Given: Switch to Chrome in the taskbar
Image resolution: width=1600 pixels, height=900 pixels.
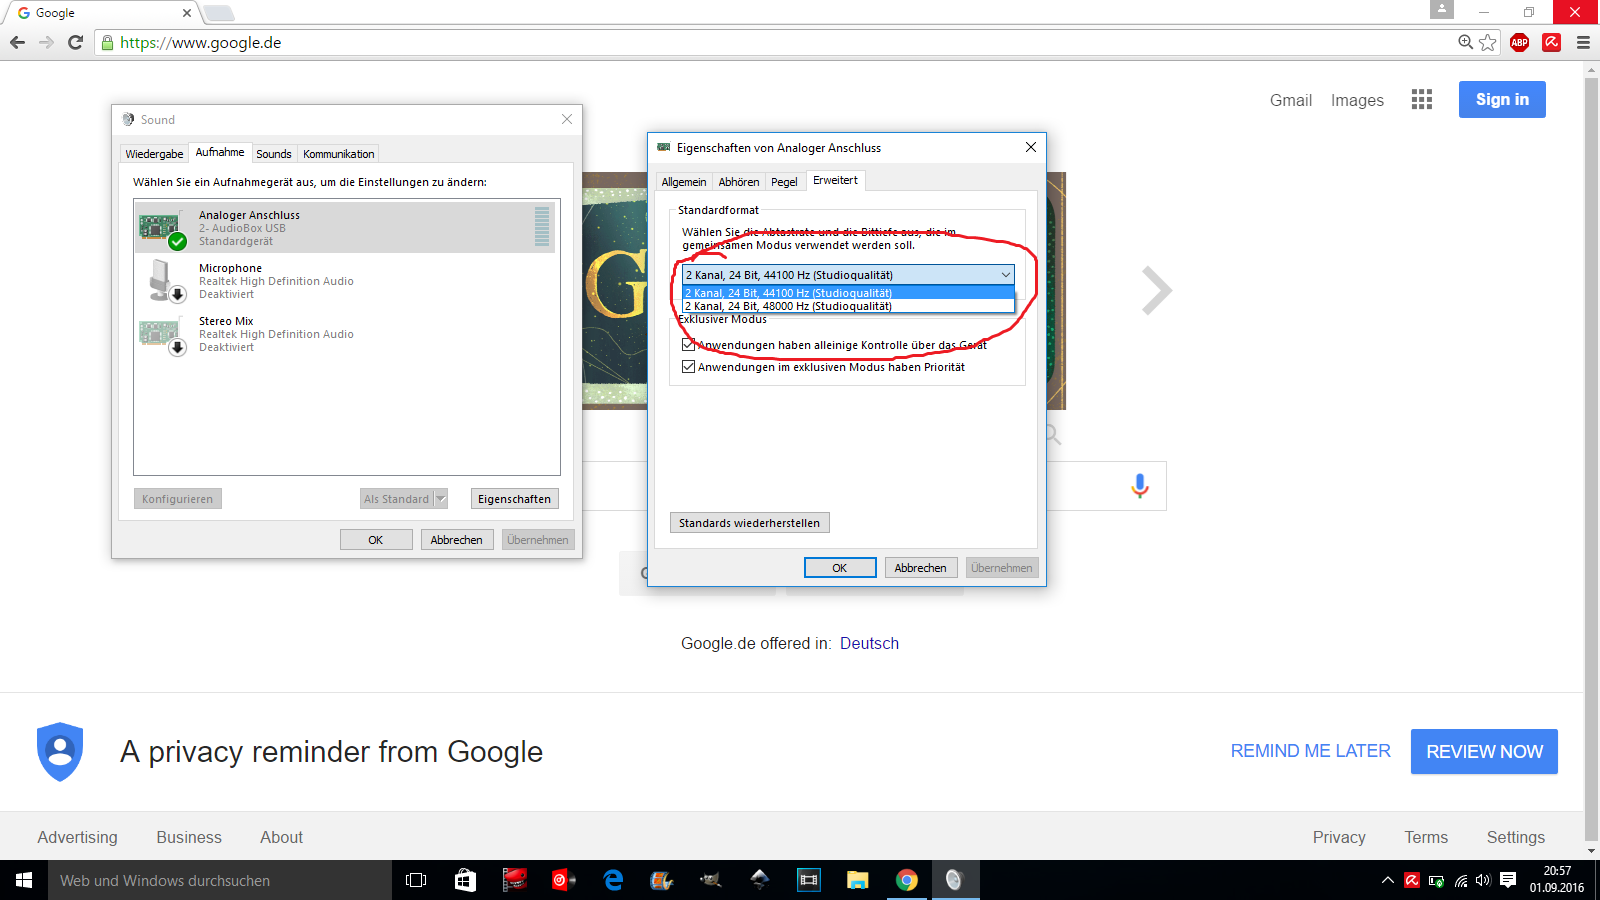Looking at the screenshot, I should (907, 880).
